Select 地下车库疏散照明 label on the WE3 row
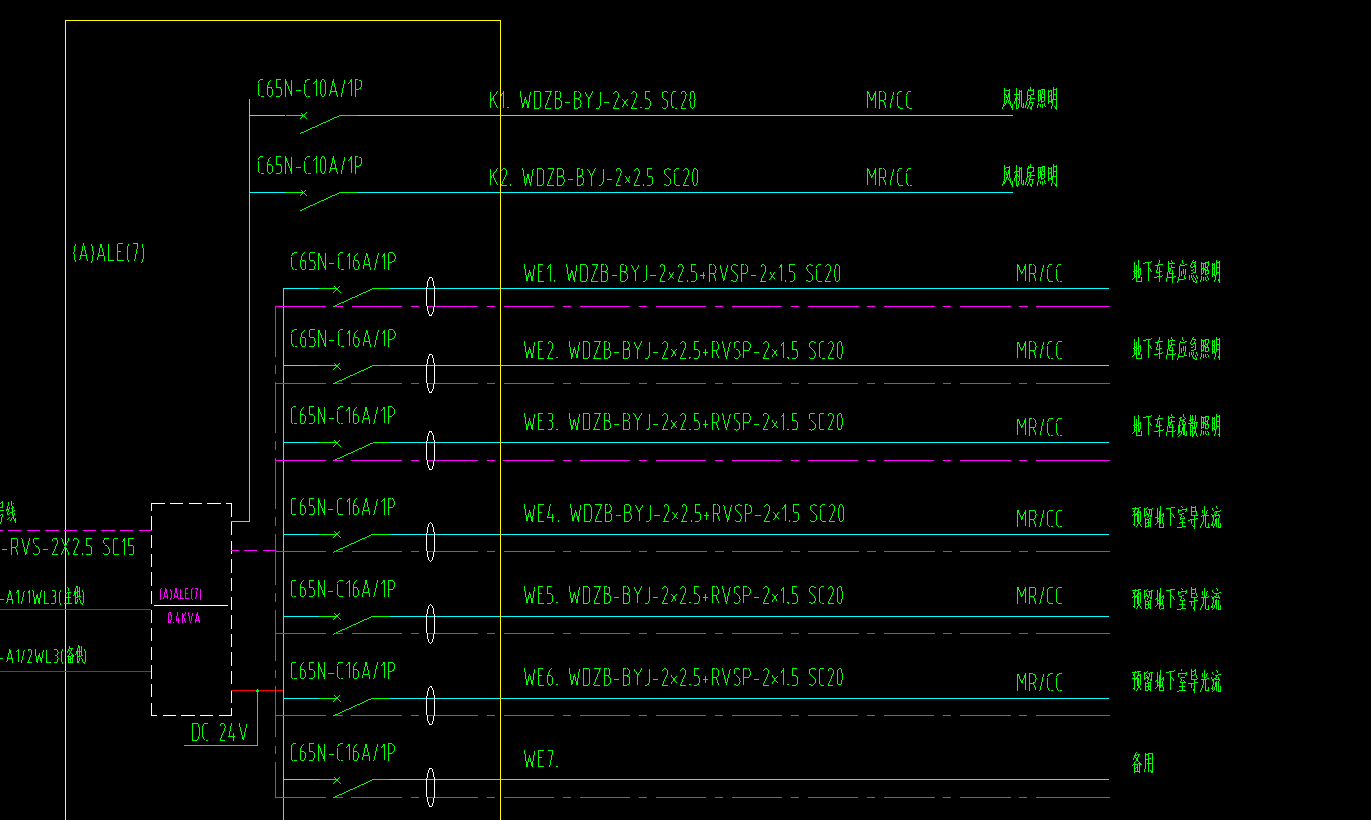The image size is (1371, 820). [x=1176, y=427]
